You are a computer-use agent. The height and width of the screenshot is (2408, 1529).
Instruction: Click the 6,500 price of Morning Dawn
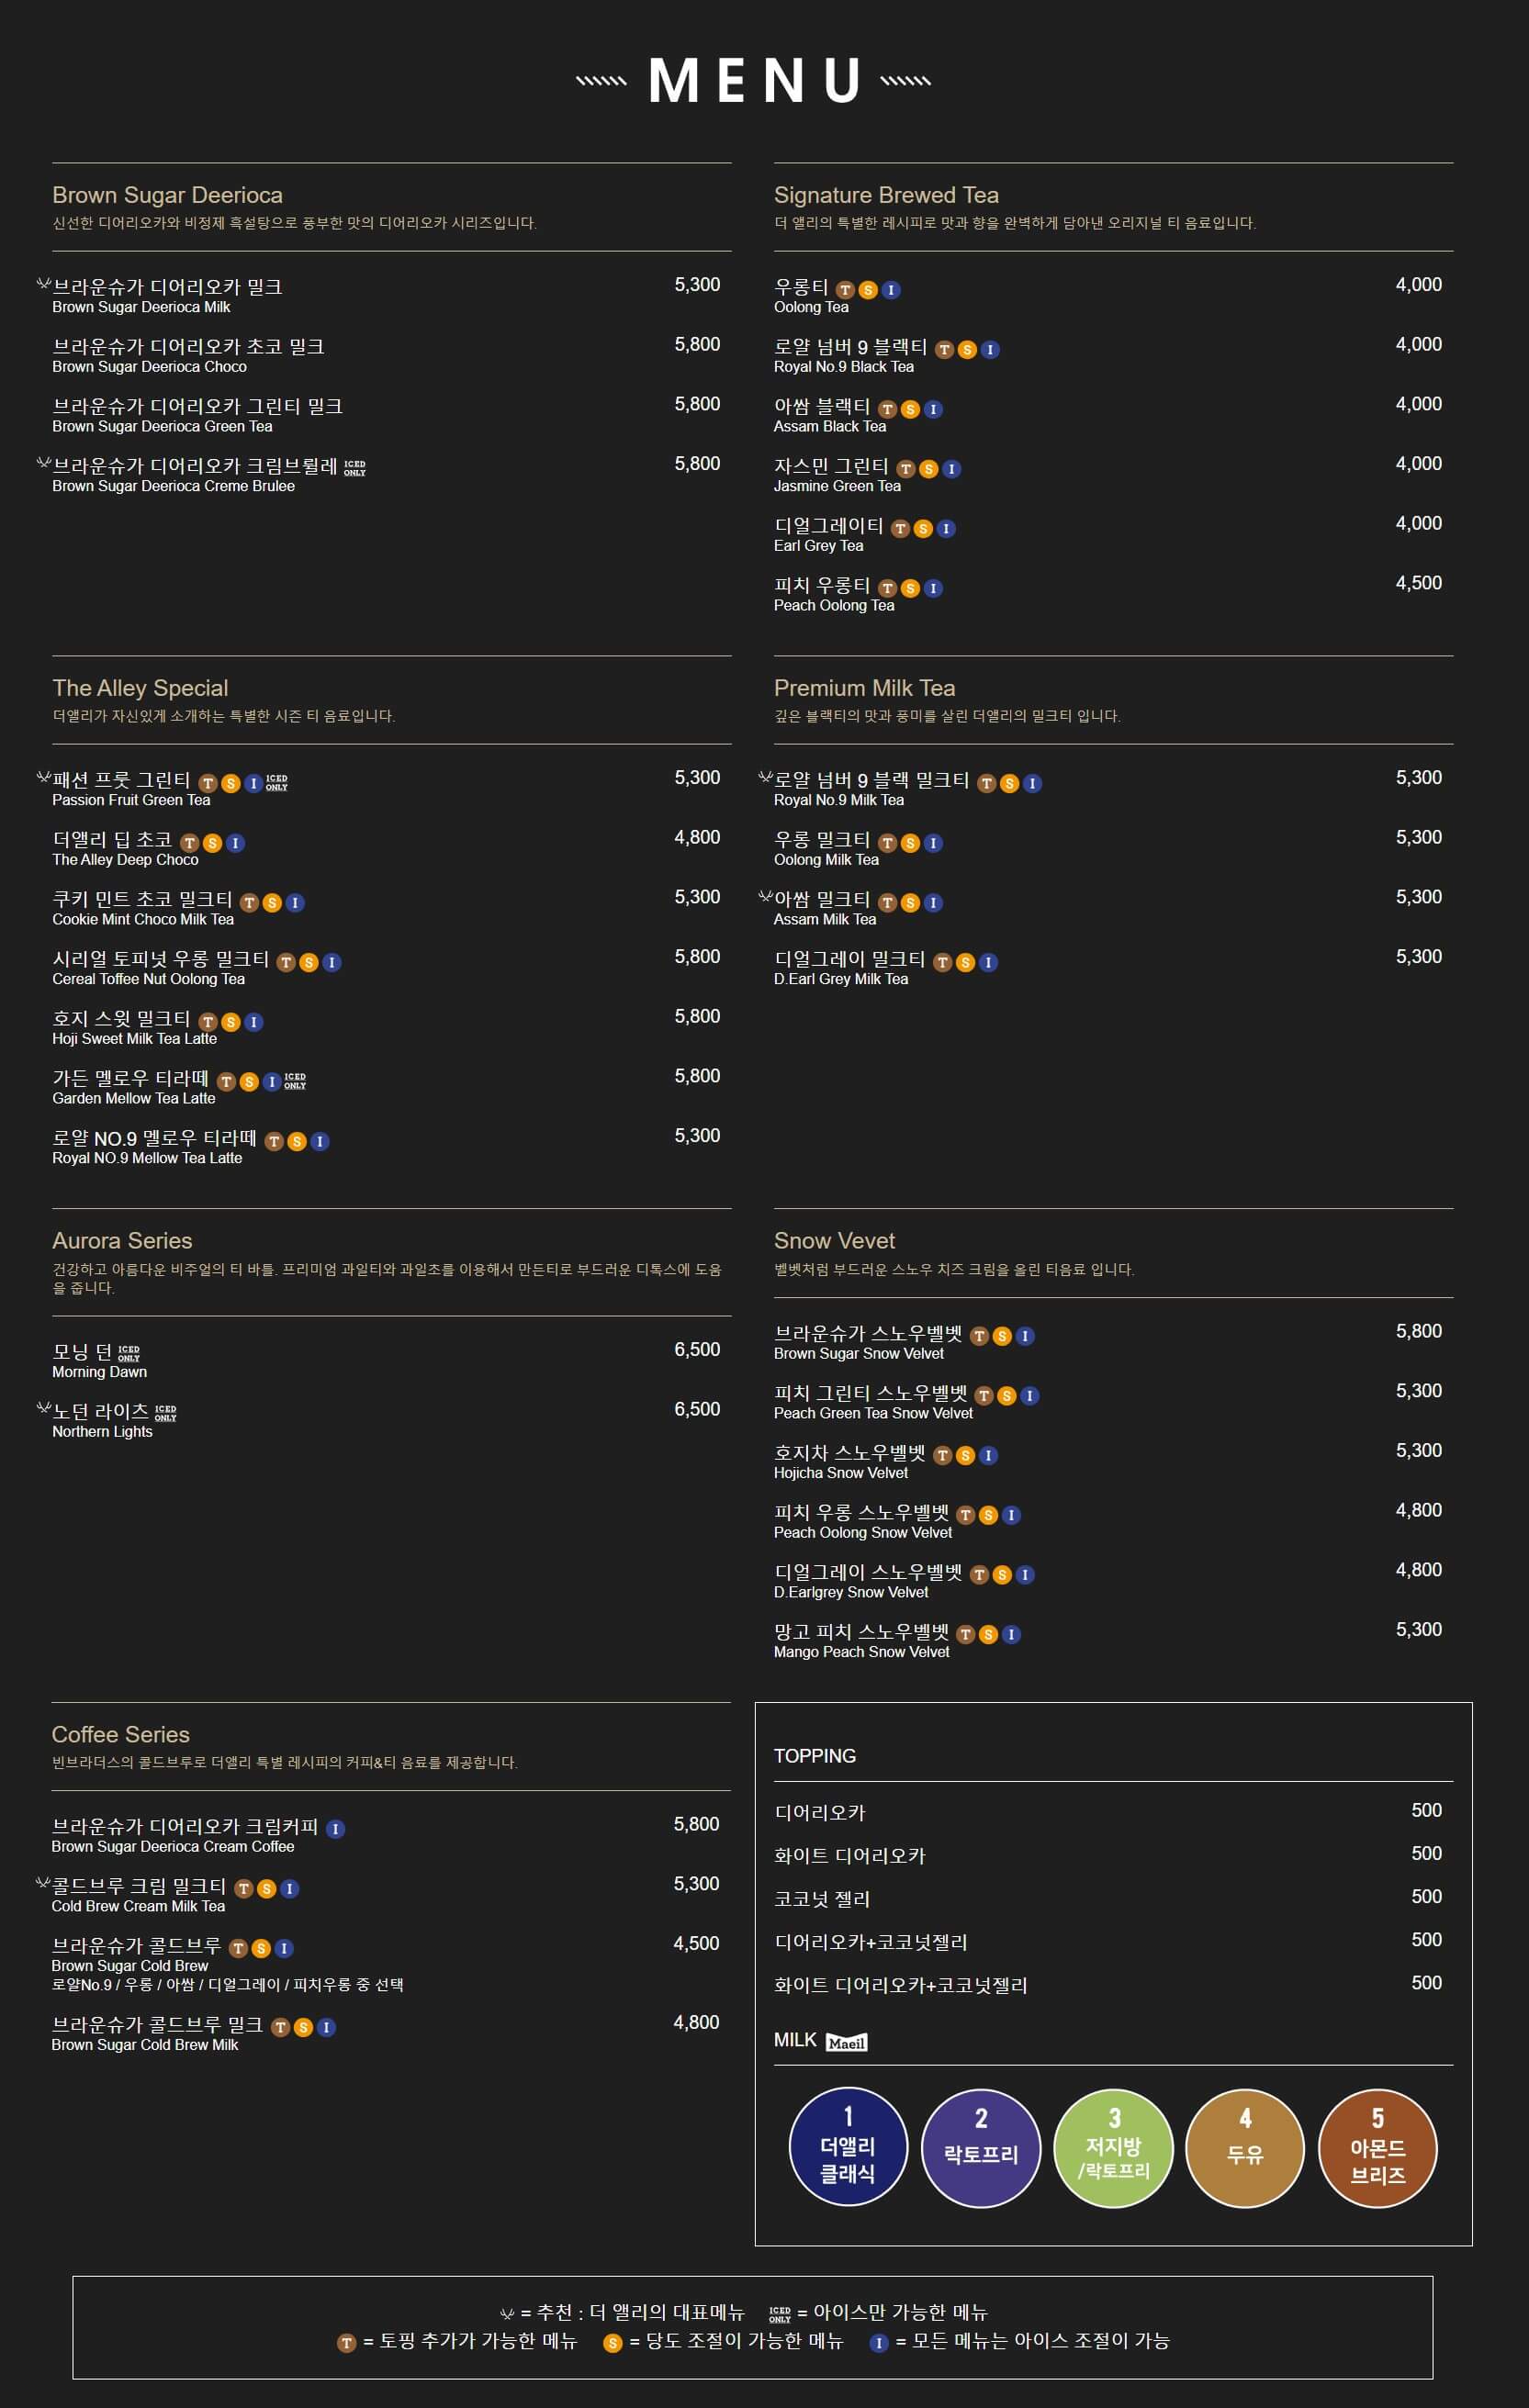click(x=697, y=1350)
